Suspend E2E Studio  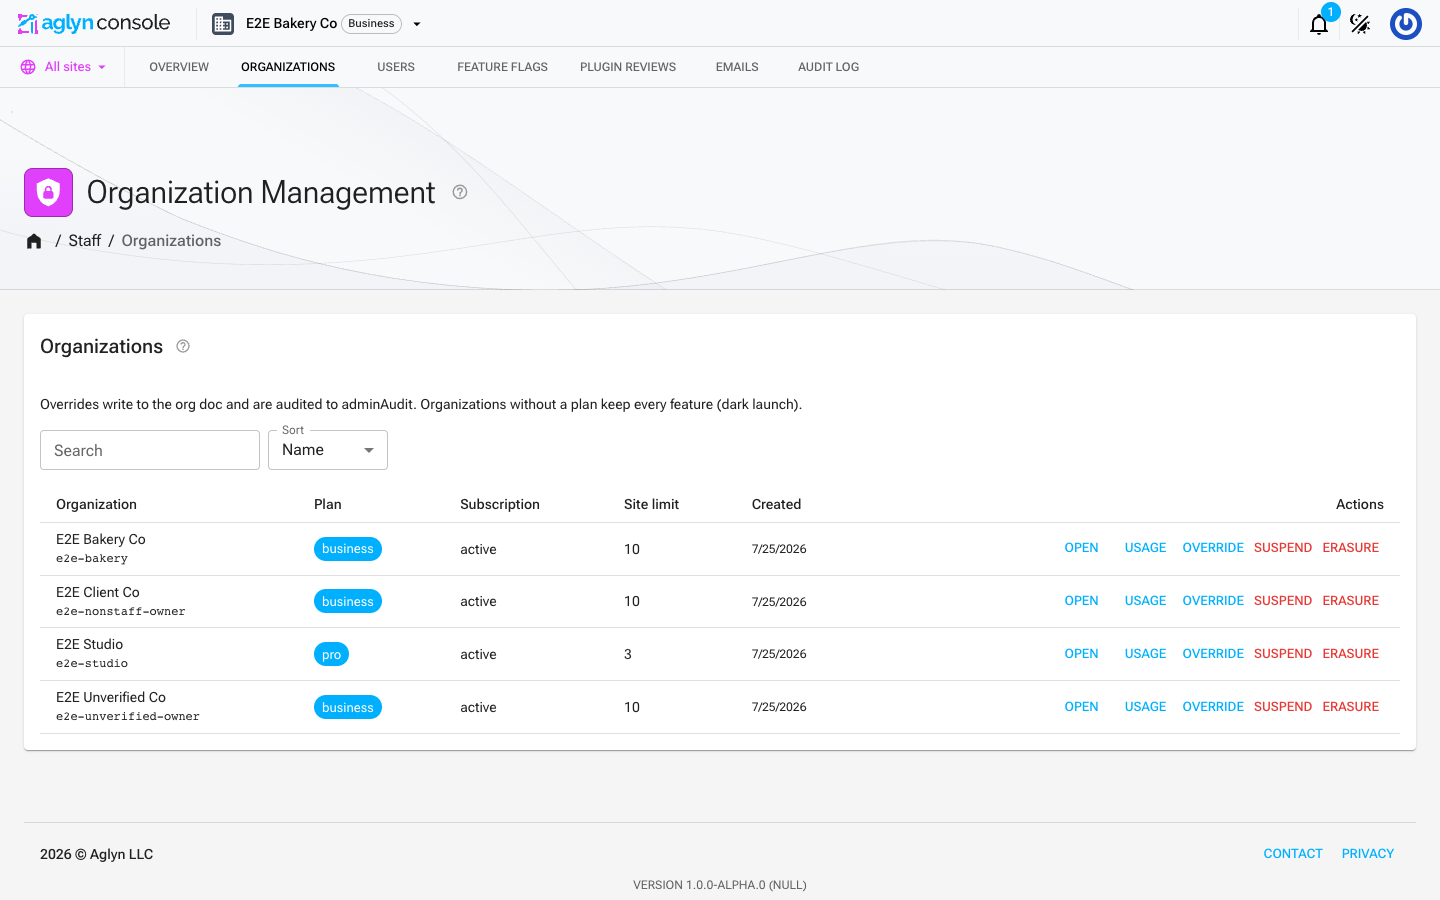click(x=1283, y=654)
